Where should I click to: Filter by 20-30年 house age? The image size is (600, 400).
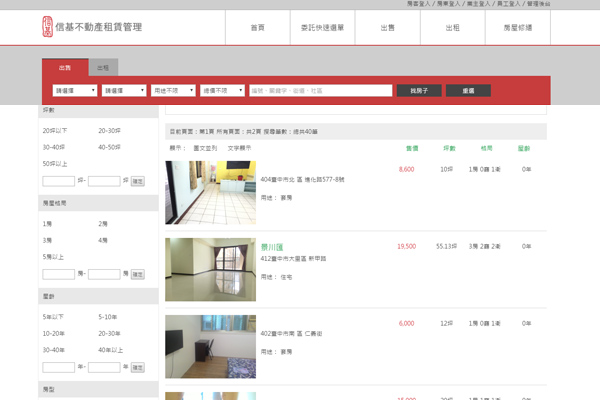(109, 333)
